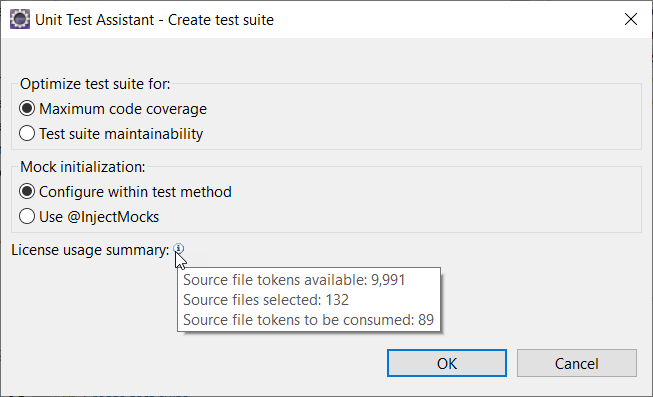Confirm with the OK button
The height and width of the screenshot is (397, 653).
tap(447, 363)
